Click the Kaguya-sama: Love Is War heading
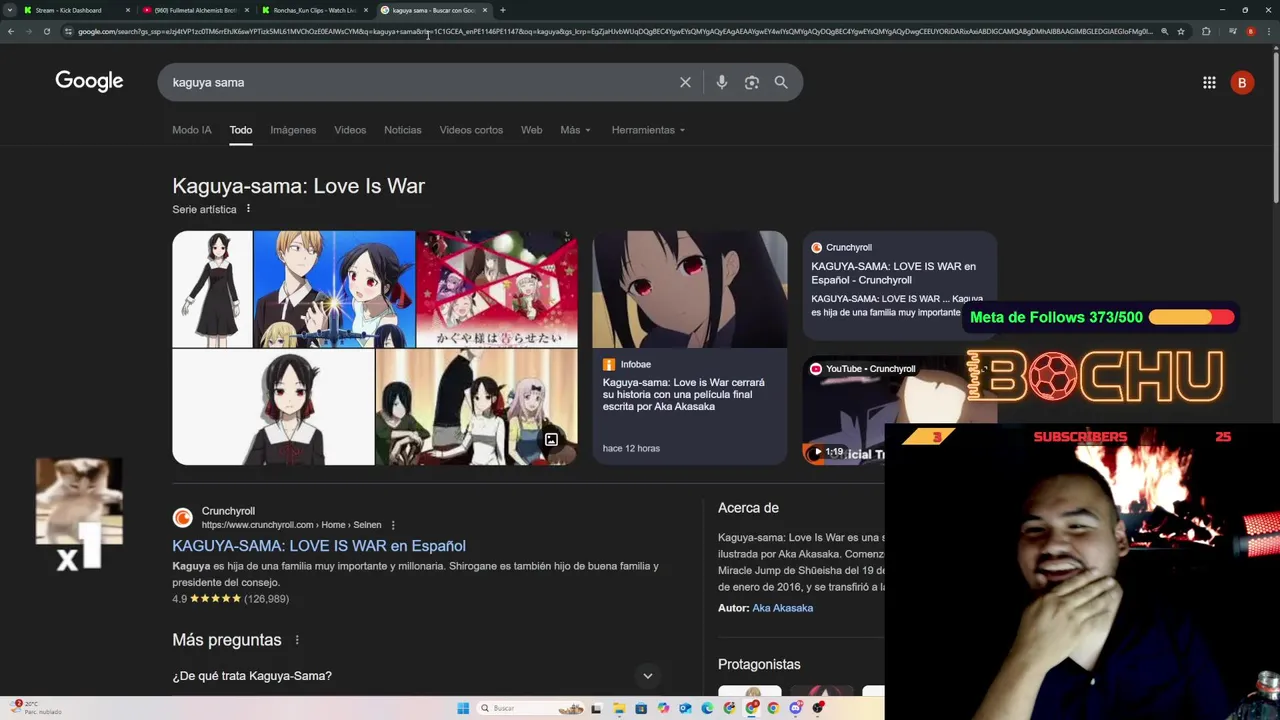Screen dimensions: 1280x720 click(298, 186)
